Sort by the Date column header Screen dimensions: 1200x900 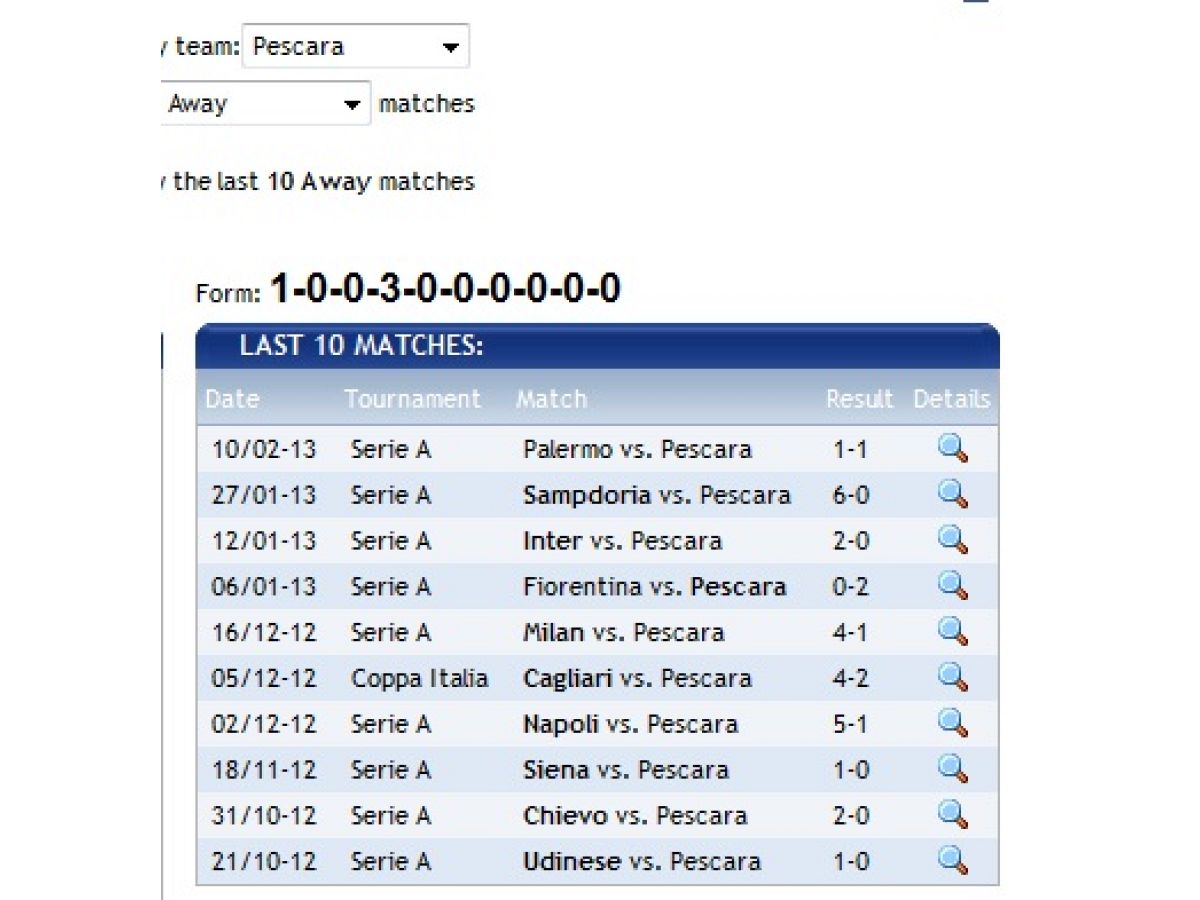pyautogui.click(x=232, y=399)
